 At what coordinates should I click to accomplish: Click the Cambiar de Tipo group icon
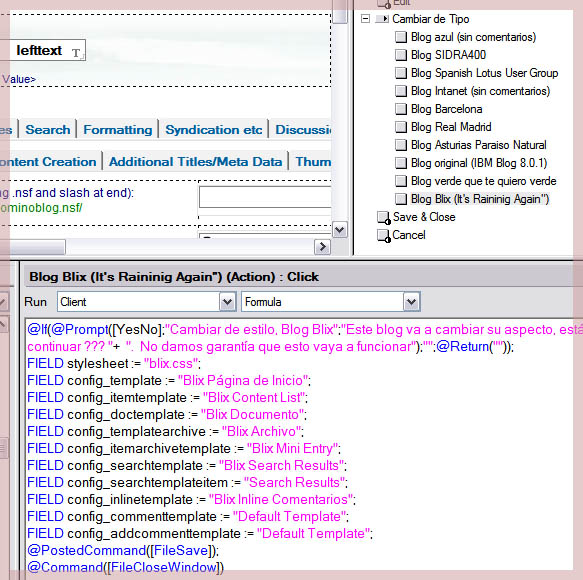(x=382, y=19)
